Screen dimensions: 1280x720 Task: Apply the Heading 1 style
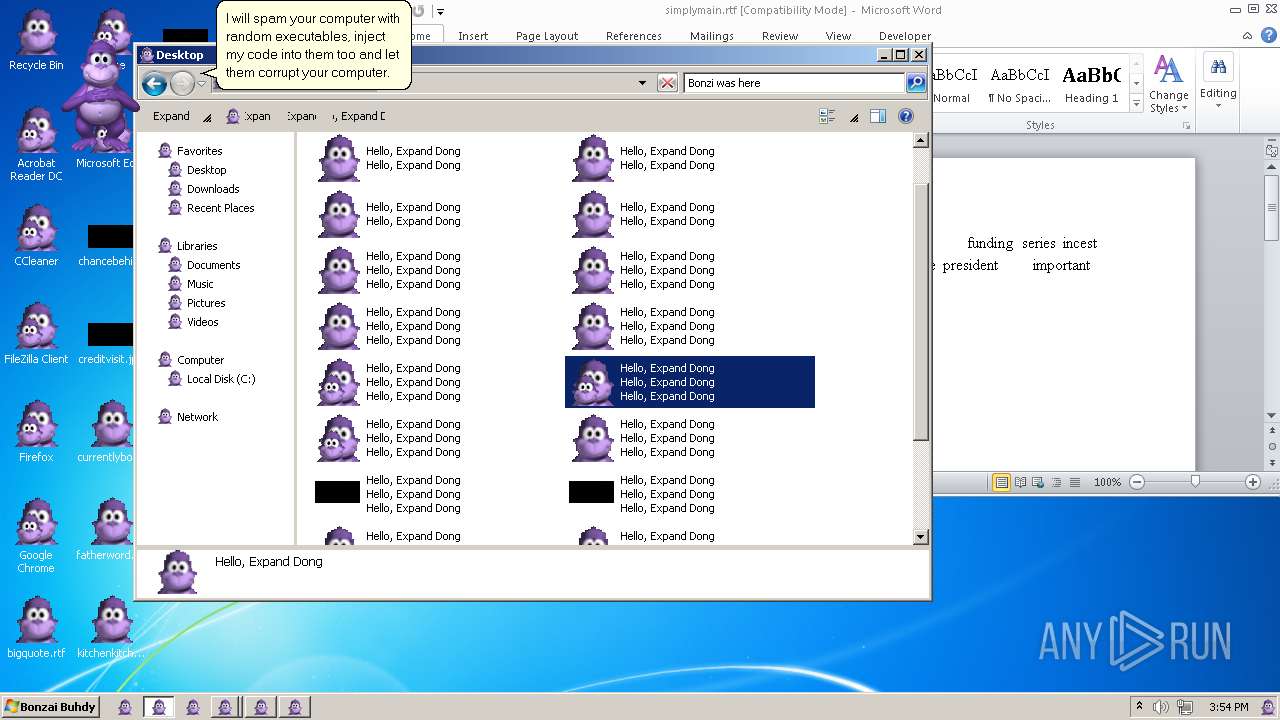pos(1091,83)
